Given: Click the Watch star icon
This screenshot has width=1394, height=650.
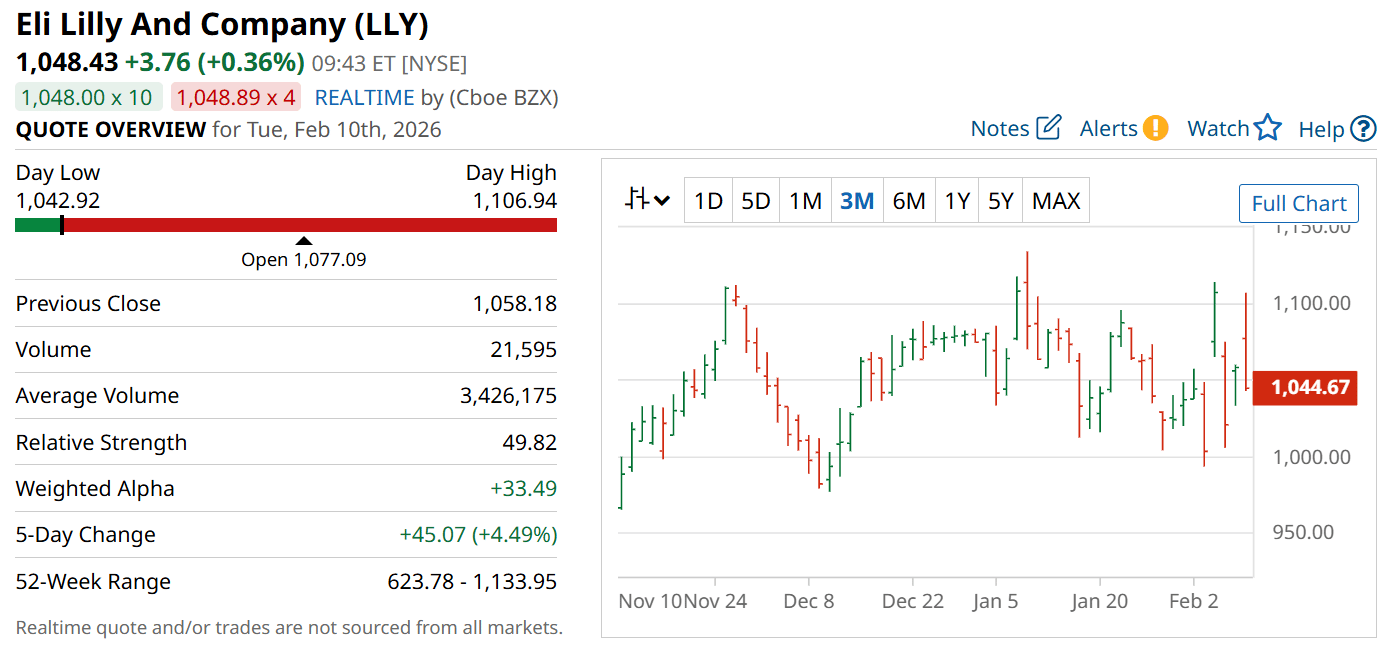Looking at the screenshot, I should [1267, 128].
